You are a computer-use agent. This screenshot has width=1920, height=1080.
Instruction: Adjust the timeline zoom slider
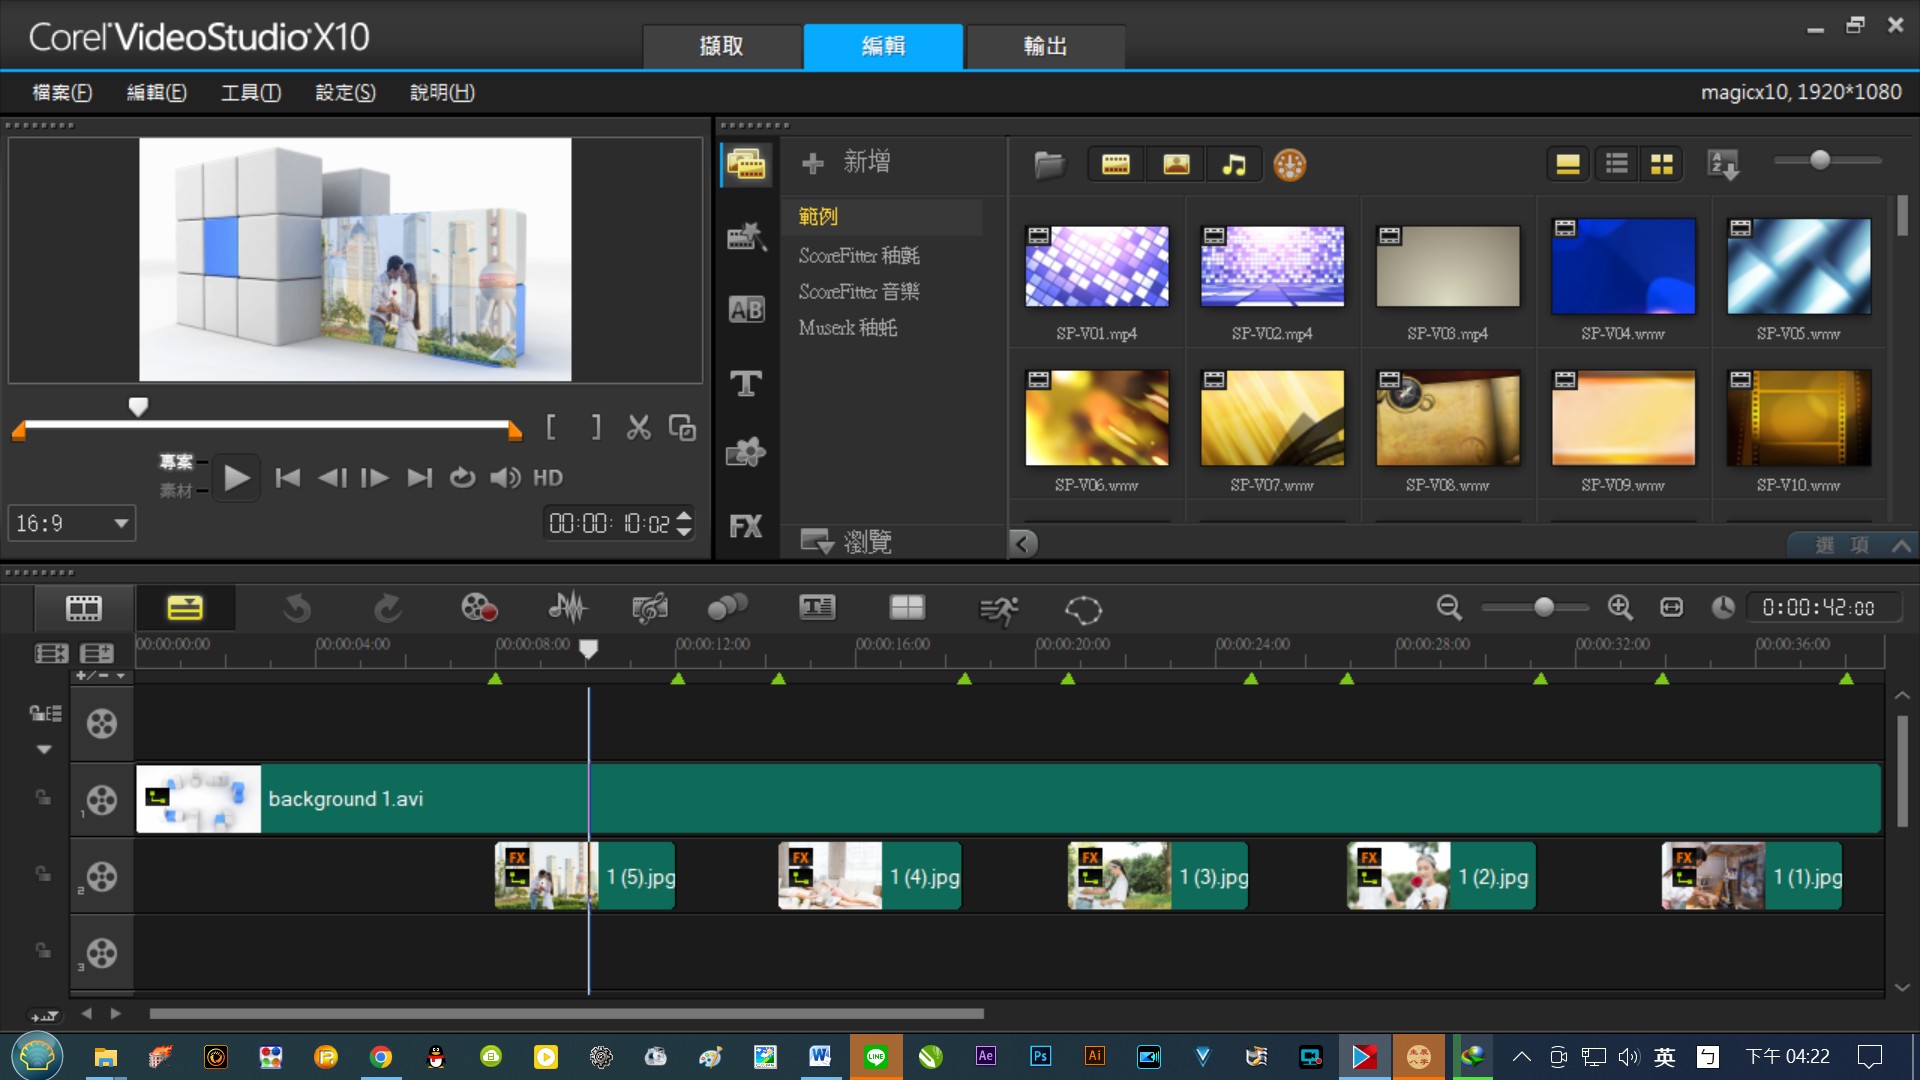pyautogui.click(x=1544, y=607)
